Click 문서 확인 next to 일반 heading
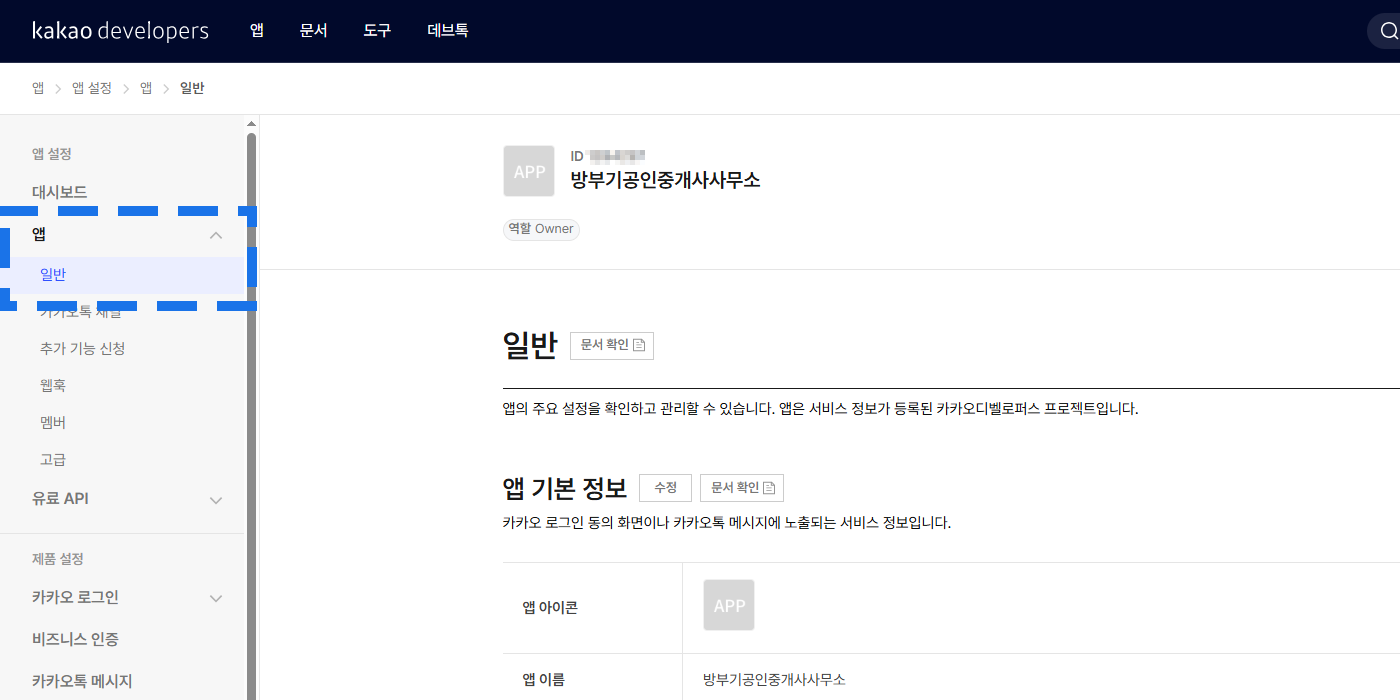Viewport: 1400px width, 700px height. (x=612, y=345)
